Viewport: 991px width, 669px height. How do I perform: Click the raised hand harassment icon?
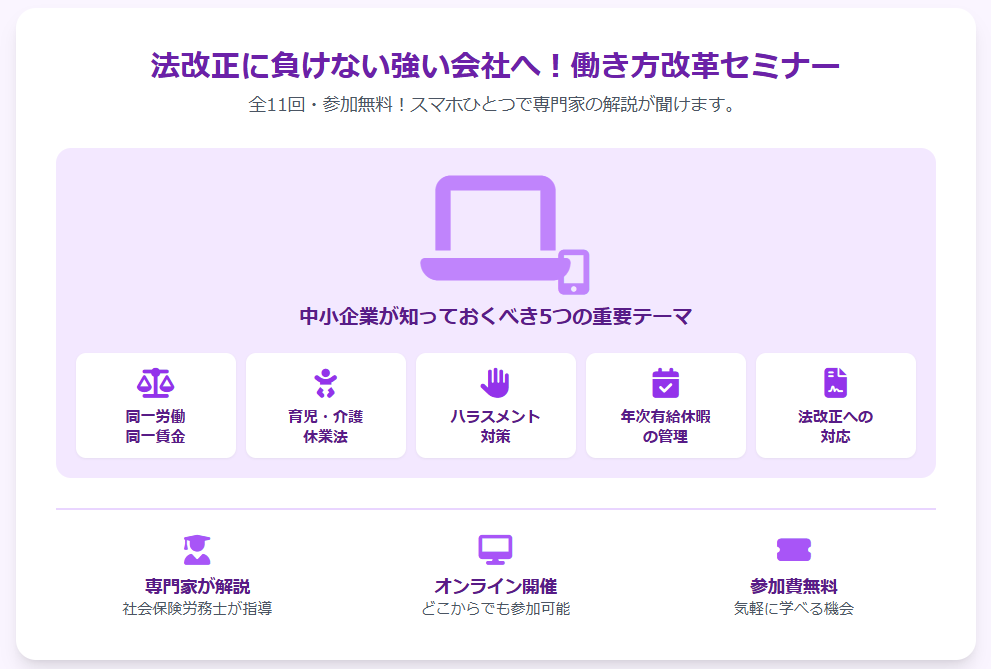[495, 382]
